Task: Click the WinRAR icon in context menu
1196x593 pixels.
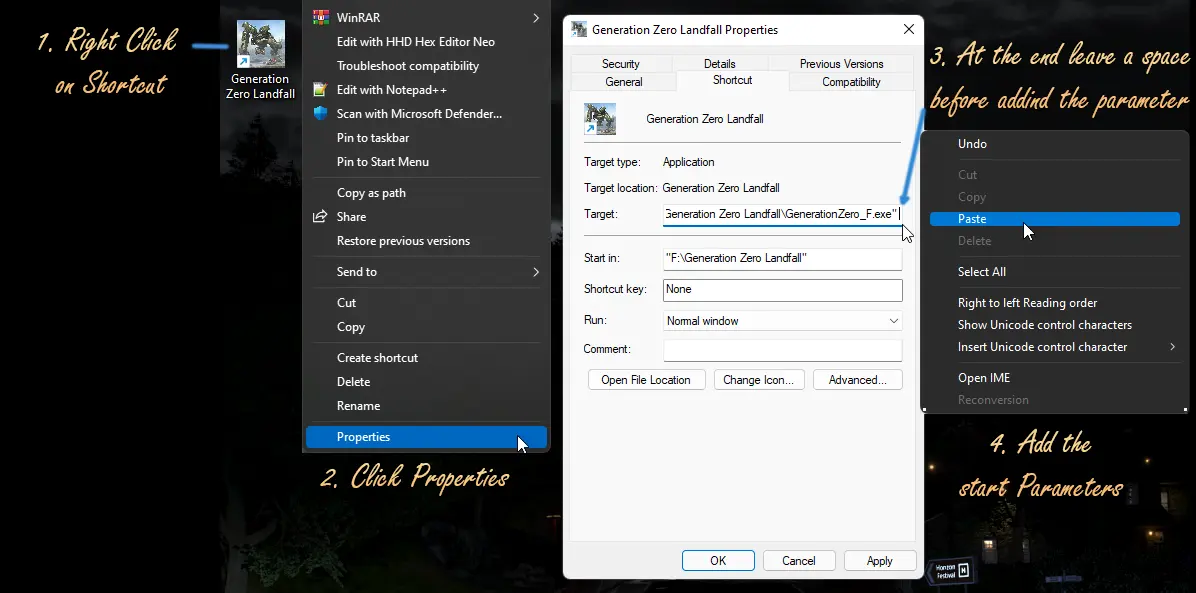Action: click(321, 17)
